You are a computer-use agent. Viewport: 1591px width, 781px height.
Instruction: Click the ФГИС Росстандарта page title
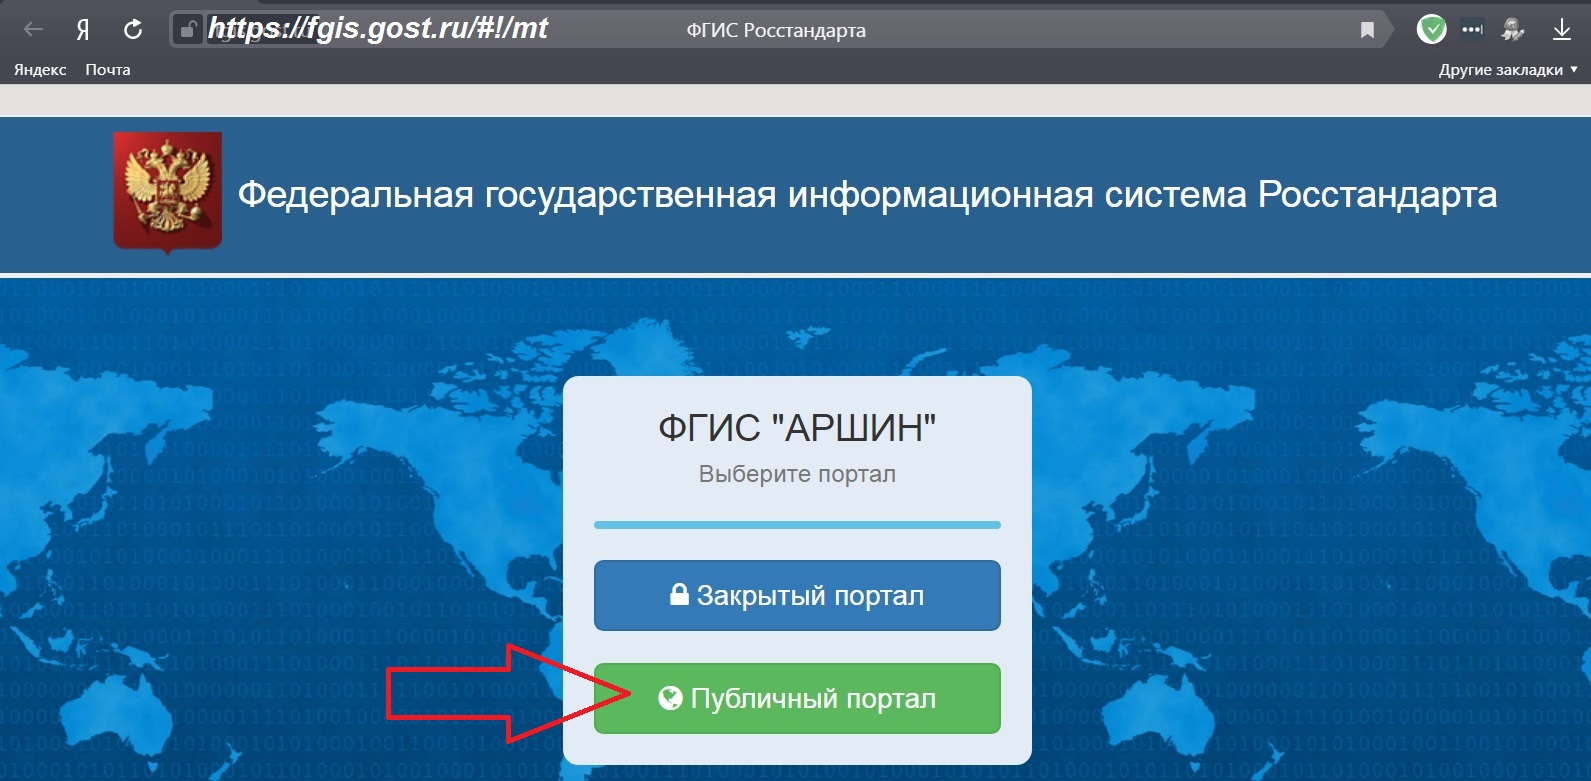click(776, 31)
